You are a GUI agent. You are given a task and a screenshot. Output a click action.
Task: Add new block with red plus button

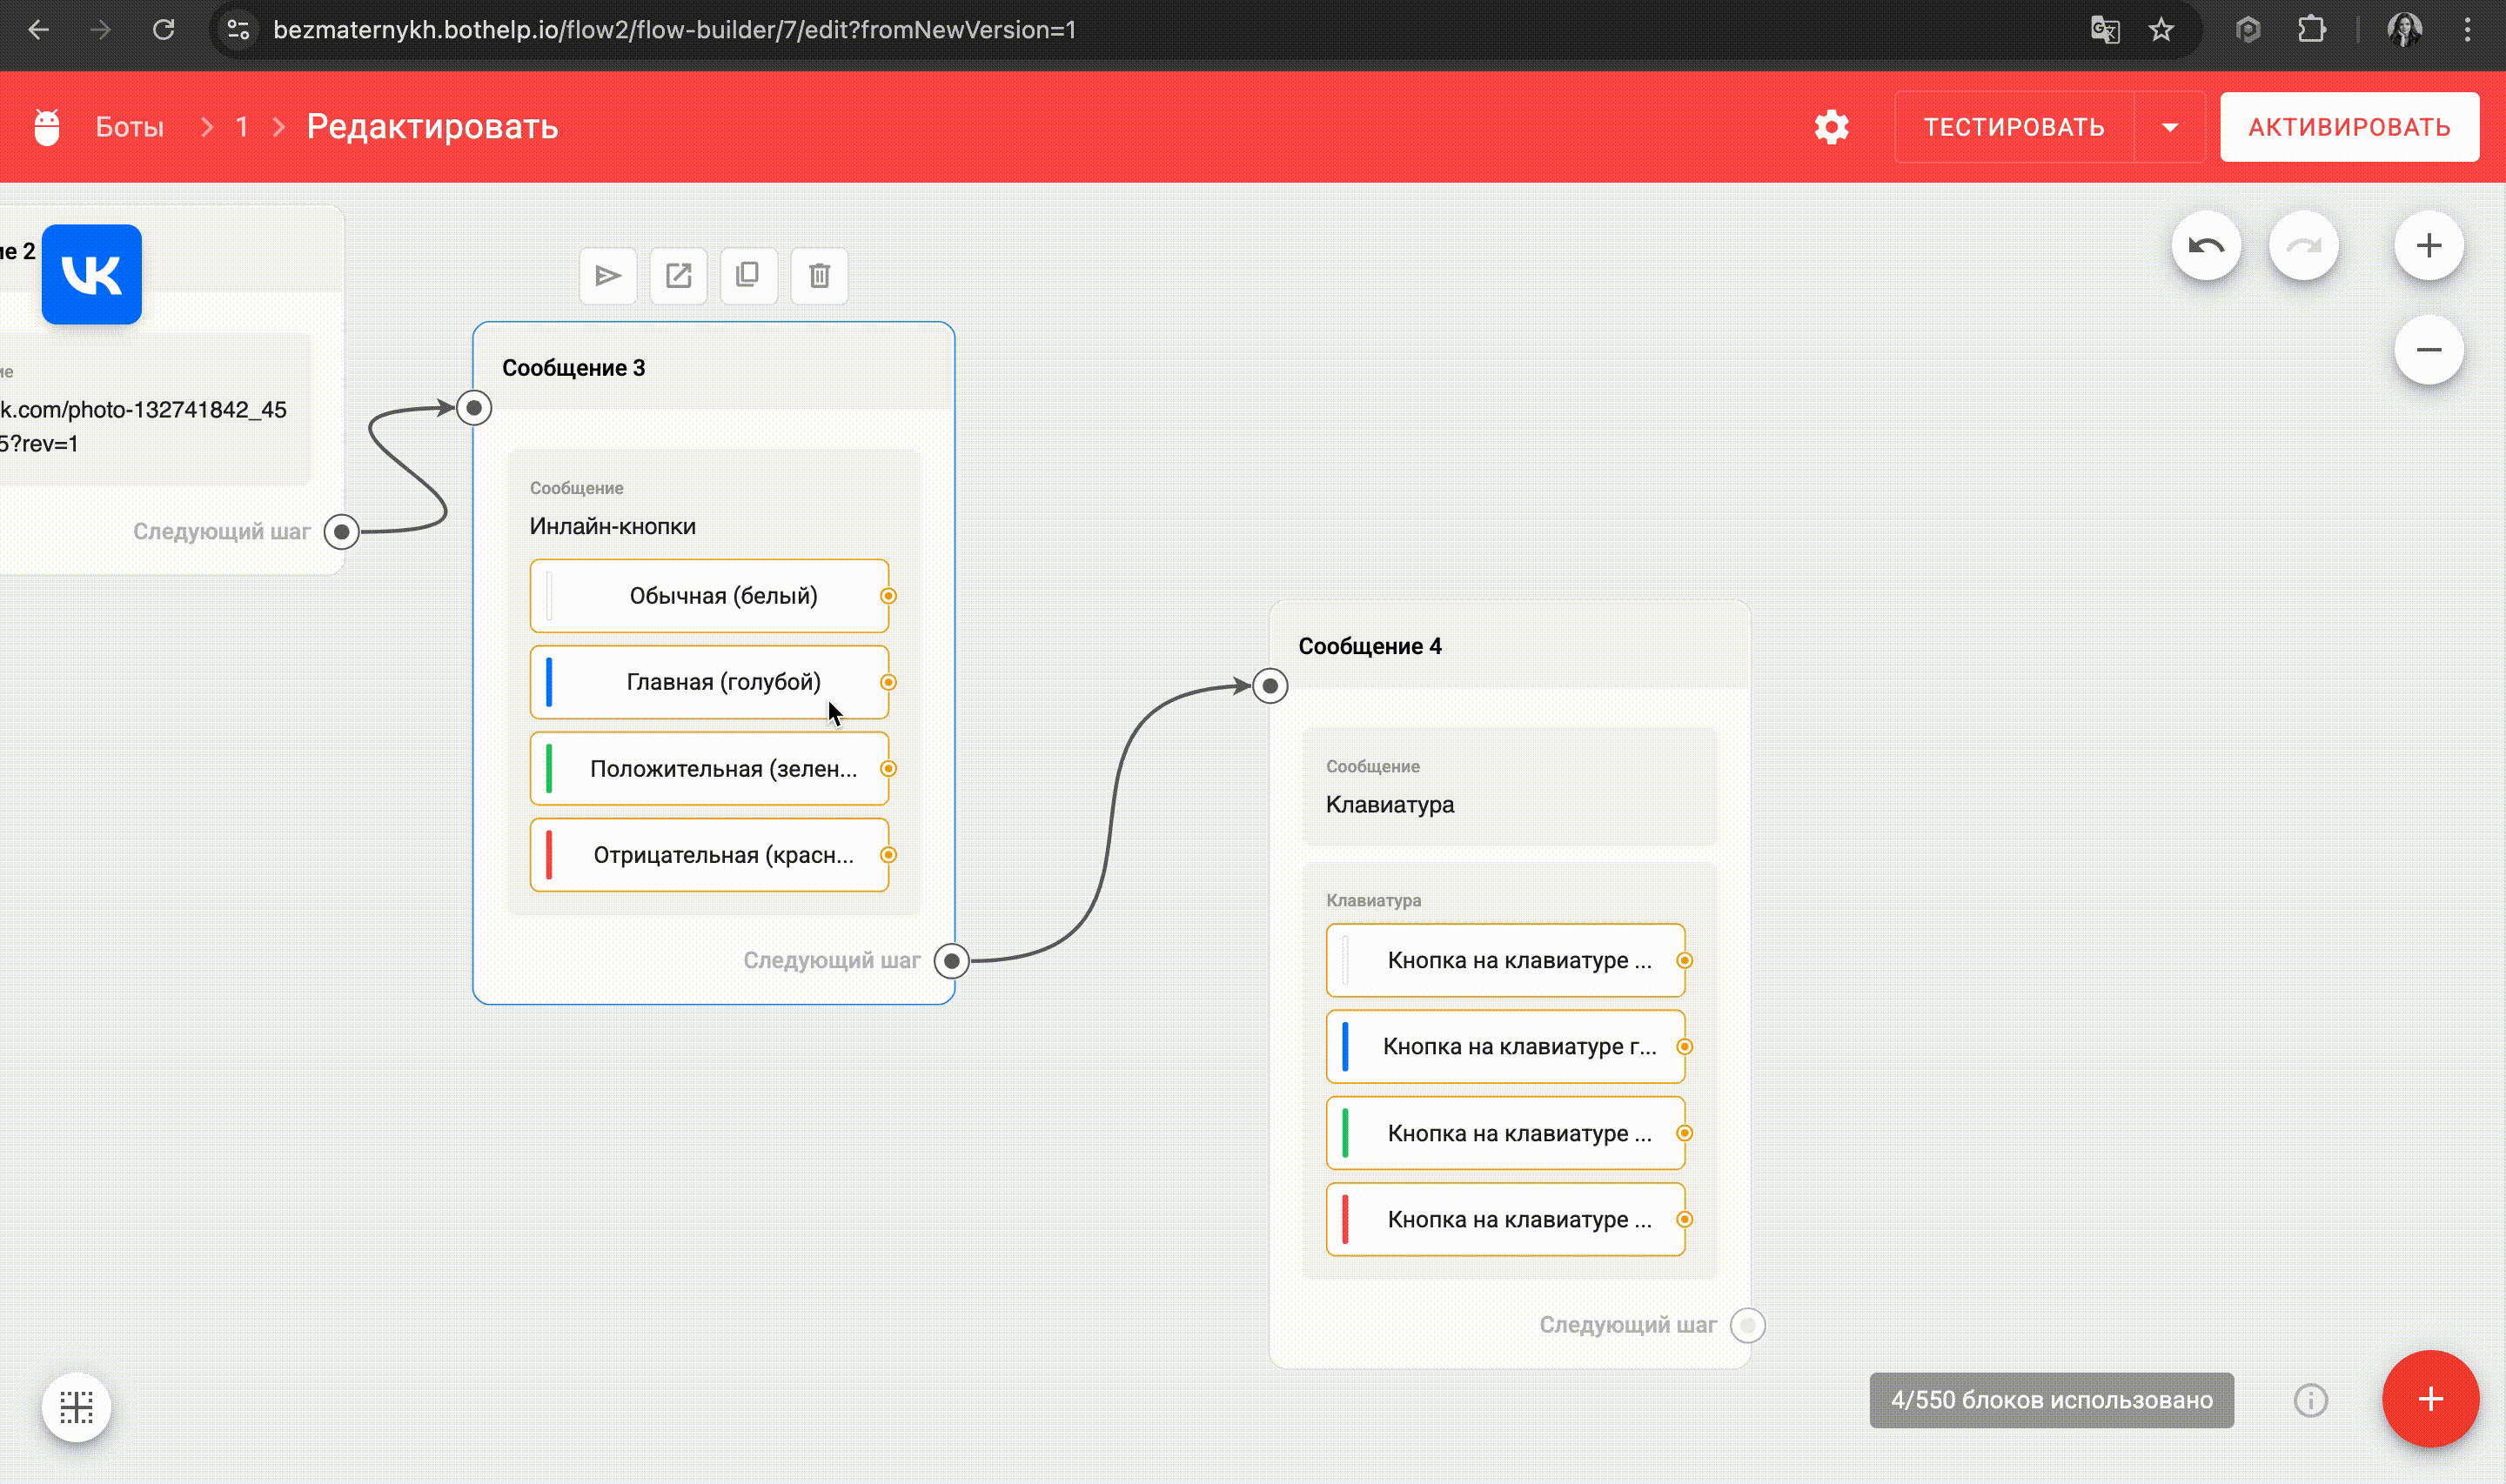click(2429, 1398)
